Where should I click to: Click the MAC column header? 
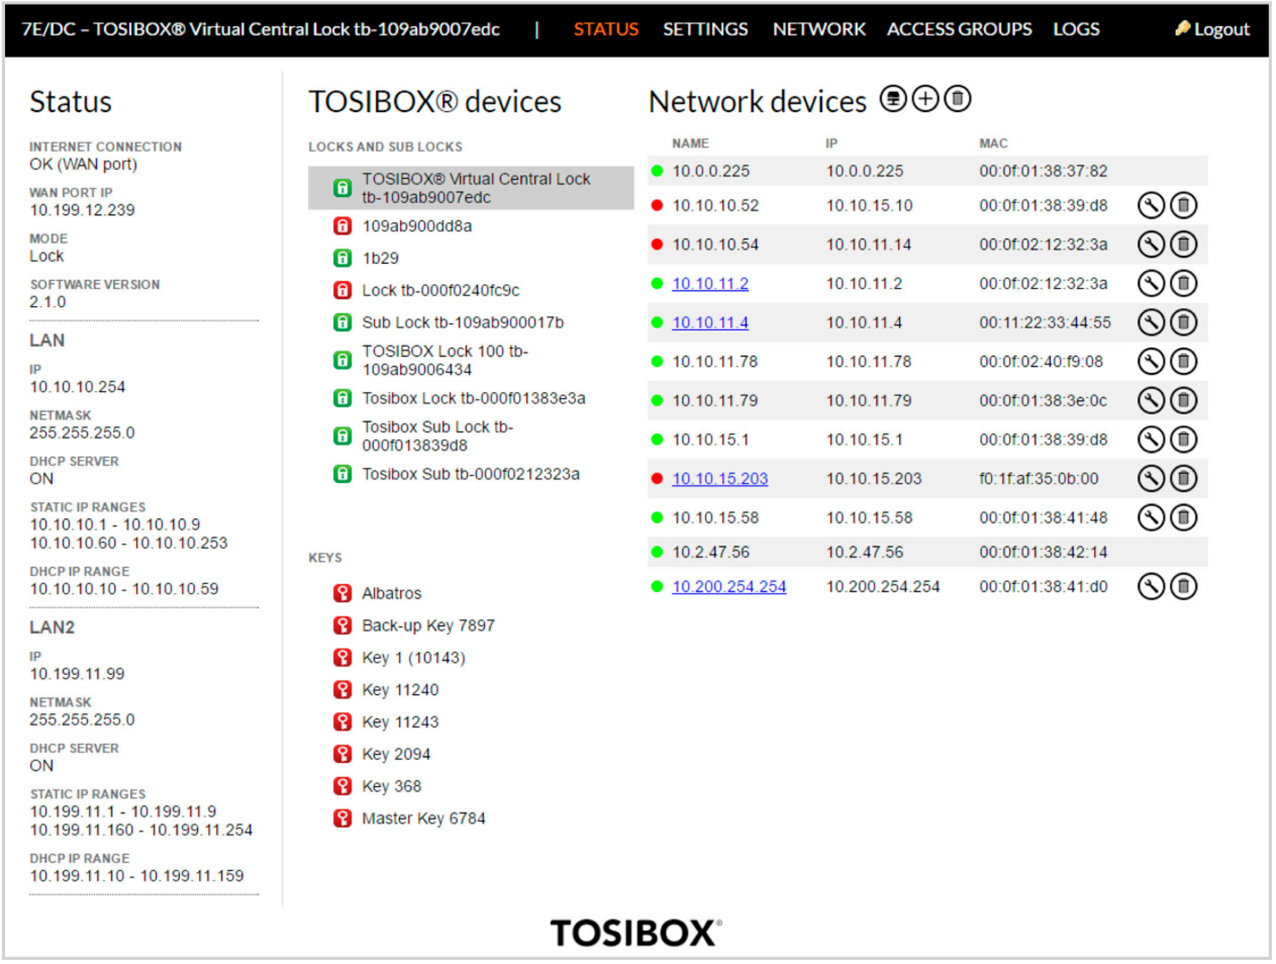[x=993, y=144]
